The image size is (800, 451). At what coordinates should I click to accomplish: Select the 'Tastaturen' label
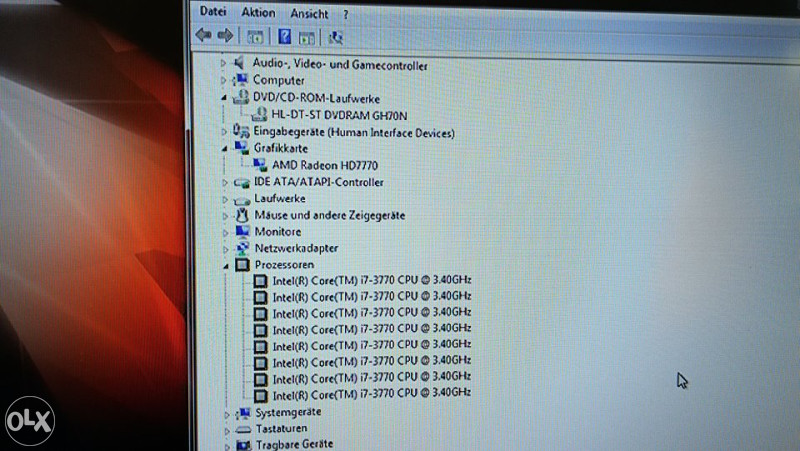[282, 429]
